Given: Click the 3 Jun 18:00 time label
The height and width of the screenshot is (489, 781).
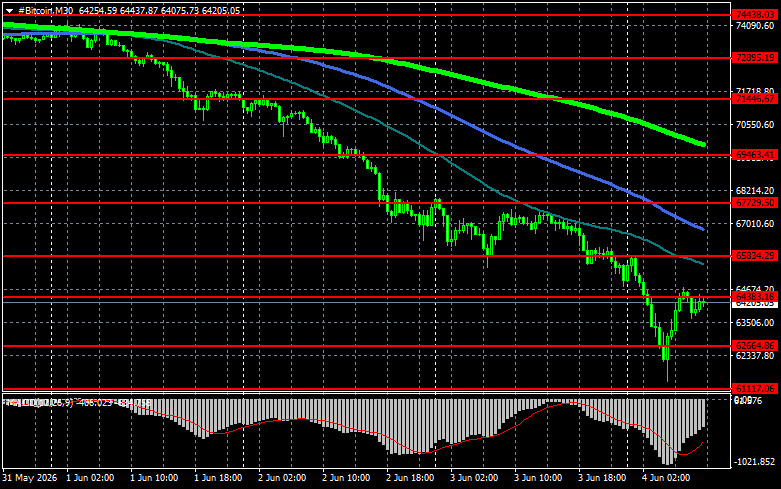Looking at the screenshot, I should pyautogui.click(x=602, y=478).
